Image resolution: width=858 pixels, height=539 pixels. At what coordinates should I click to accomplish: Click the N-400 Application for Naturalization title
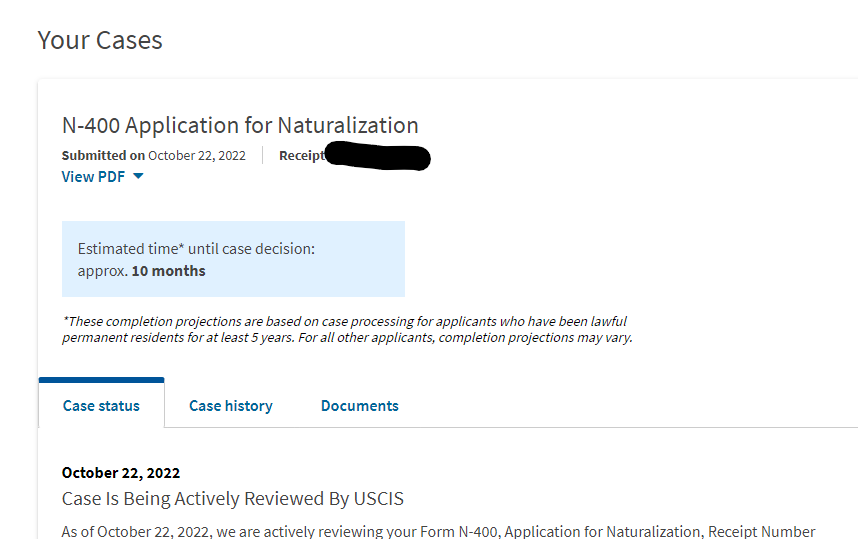[240, 125]
